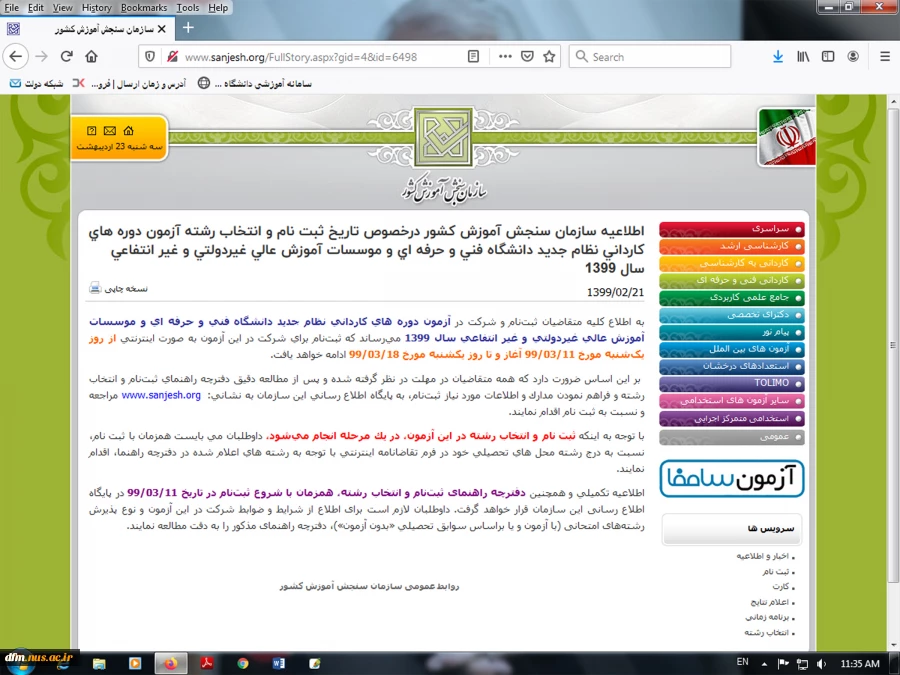This screenshot has width=900, height=675.
Task: Toggle the sidebar view
Action: 828,56
